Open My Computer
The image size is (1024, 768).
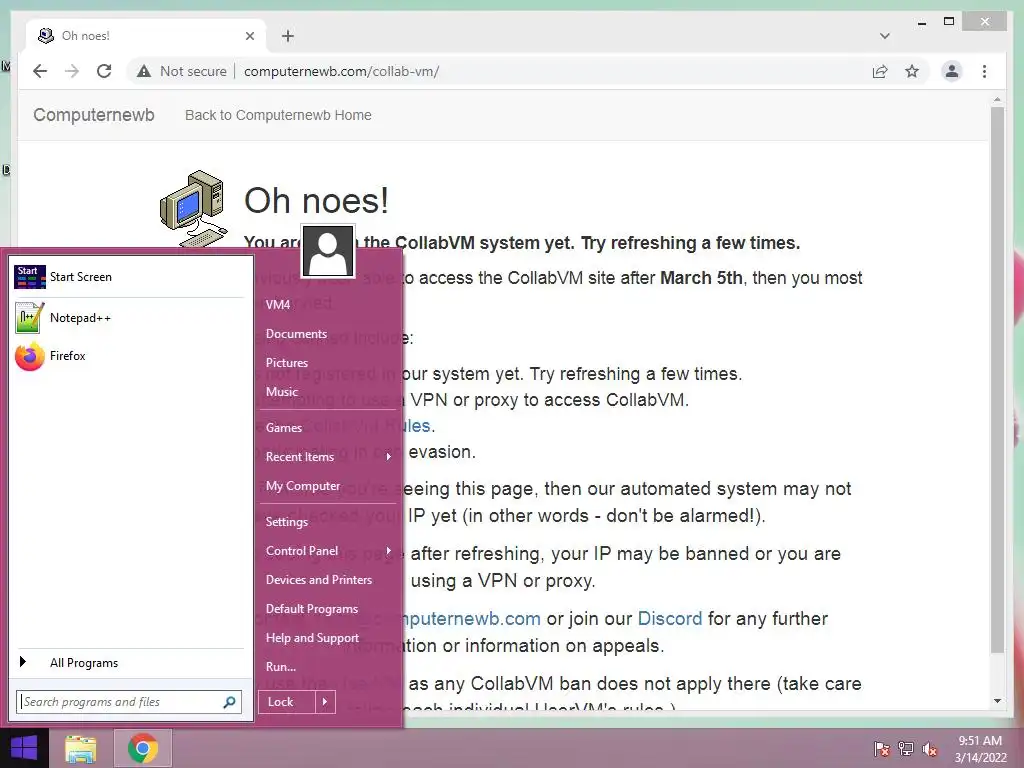point(303,486)
